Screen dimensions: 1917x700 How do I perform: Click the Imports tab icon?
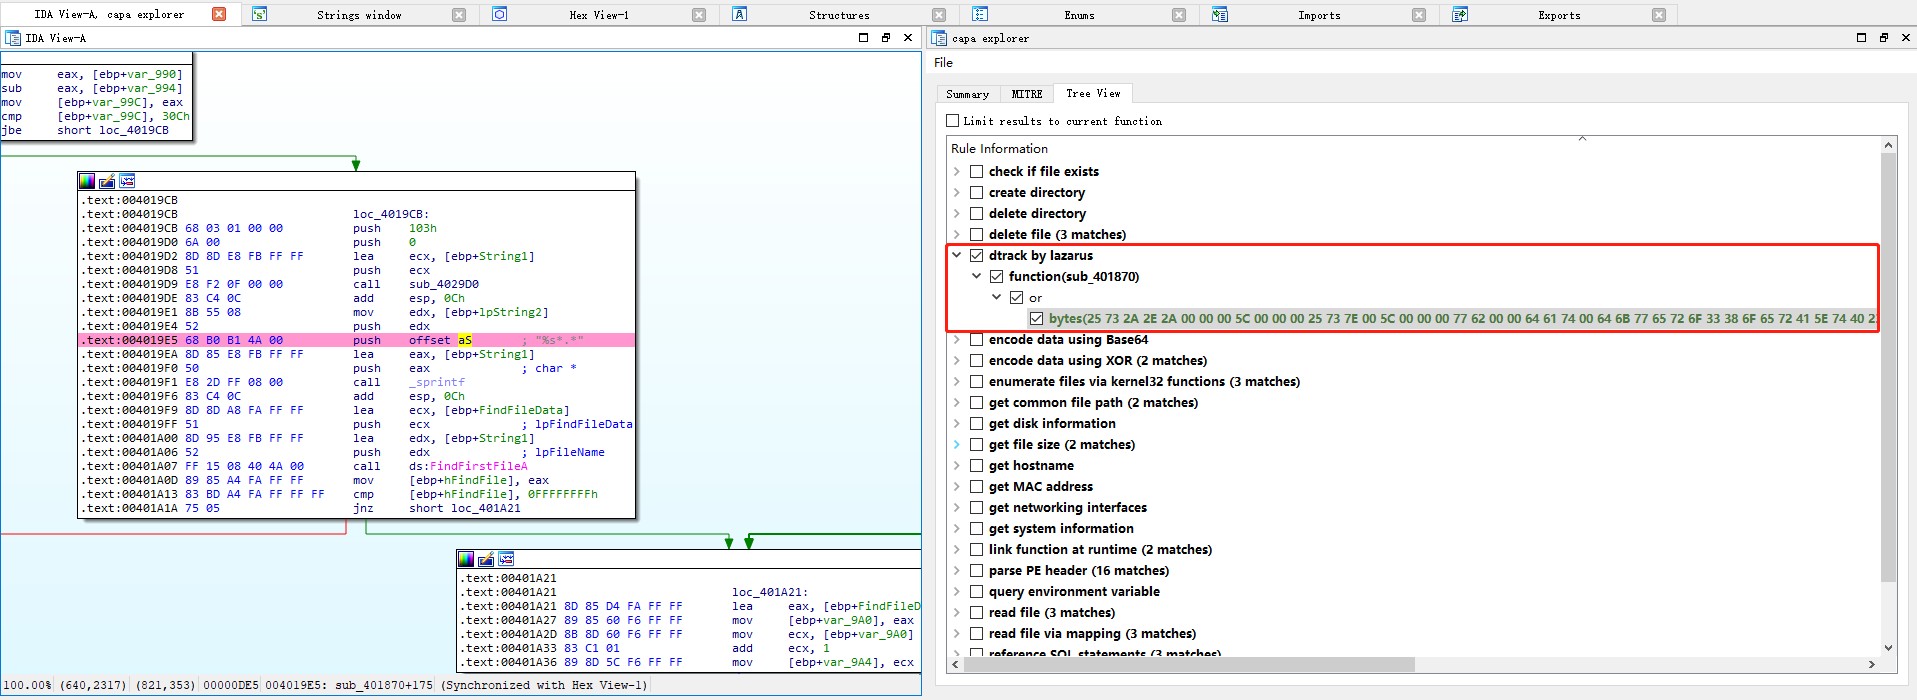point(1220,14)
